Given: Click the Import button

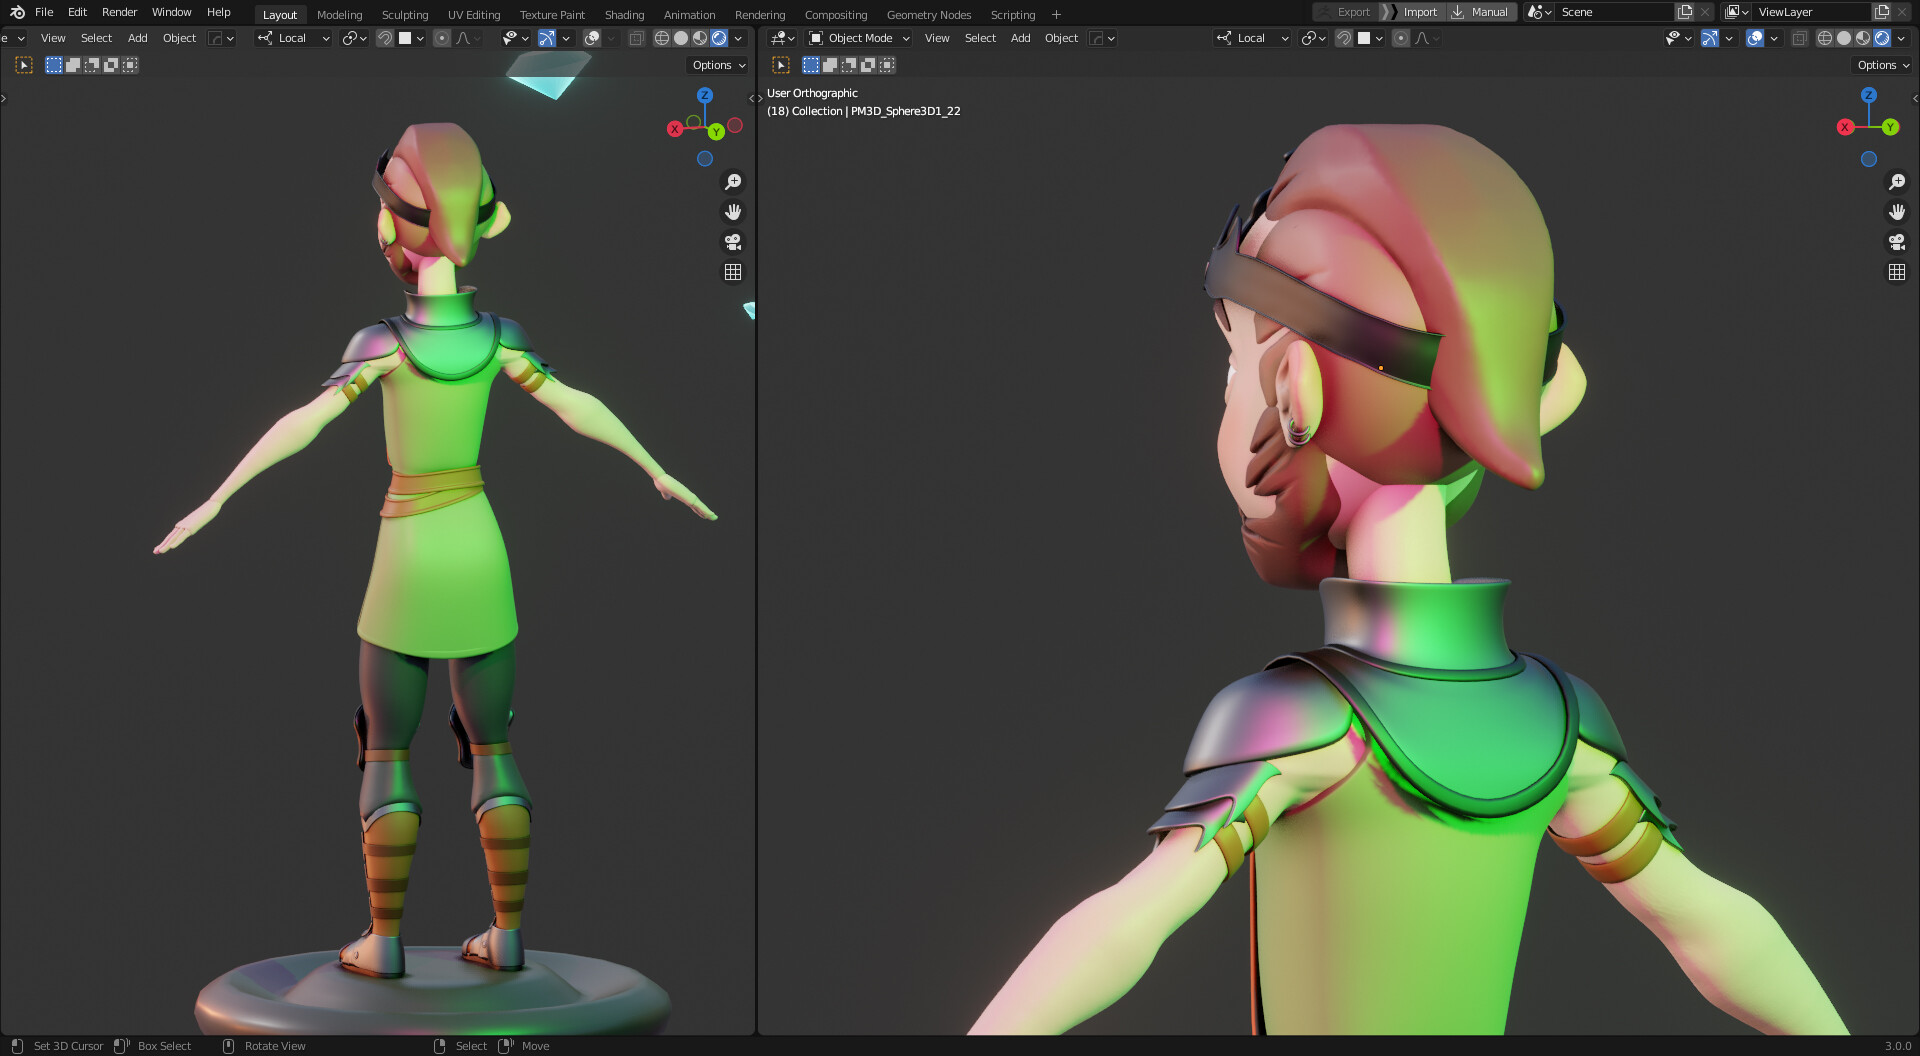Looking at the screenshot, I should coord(1419,11).
